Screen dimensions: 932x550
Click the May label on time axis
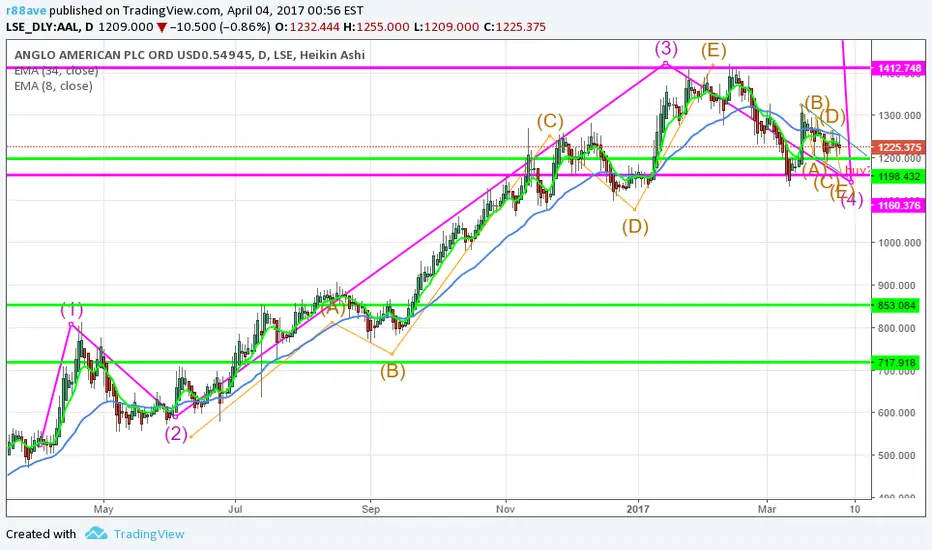coord(103,510)
